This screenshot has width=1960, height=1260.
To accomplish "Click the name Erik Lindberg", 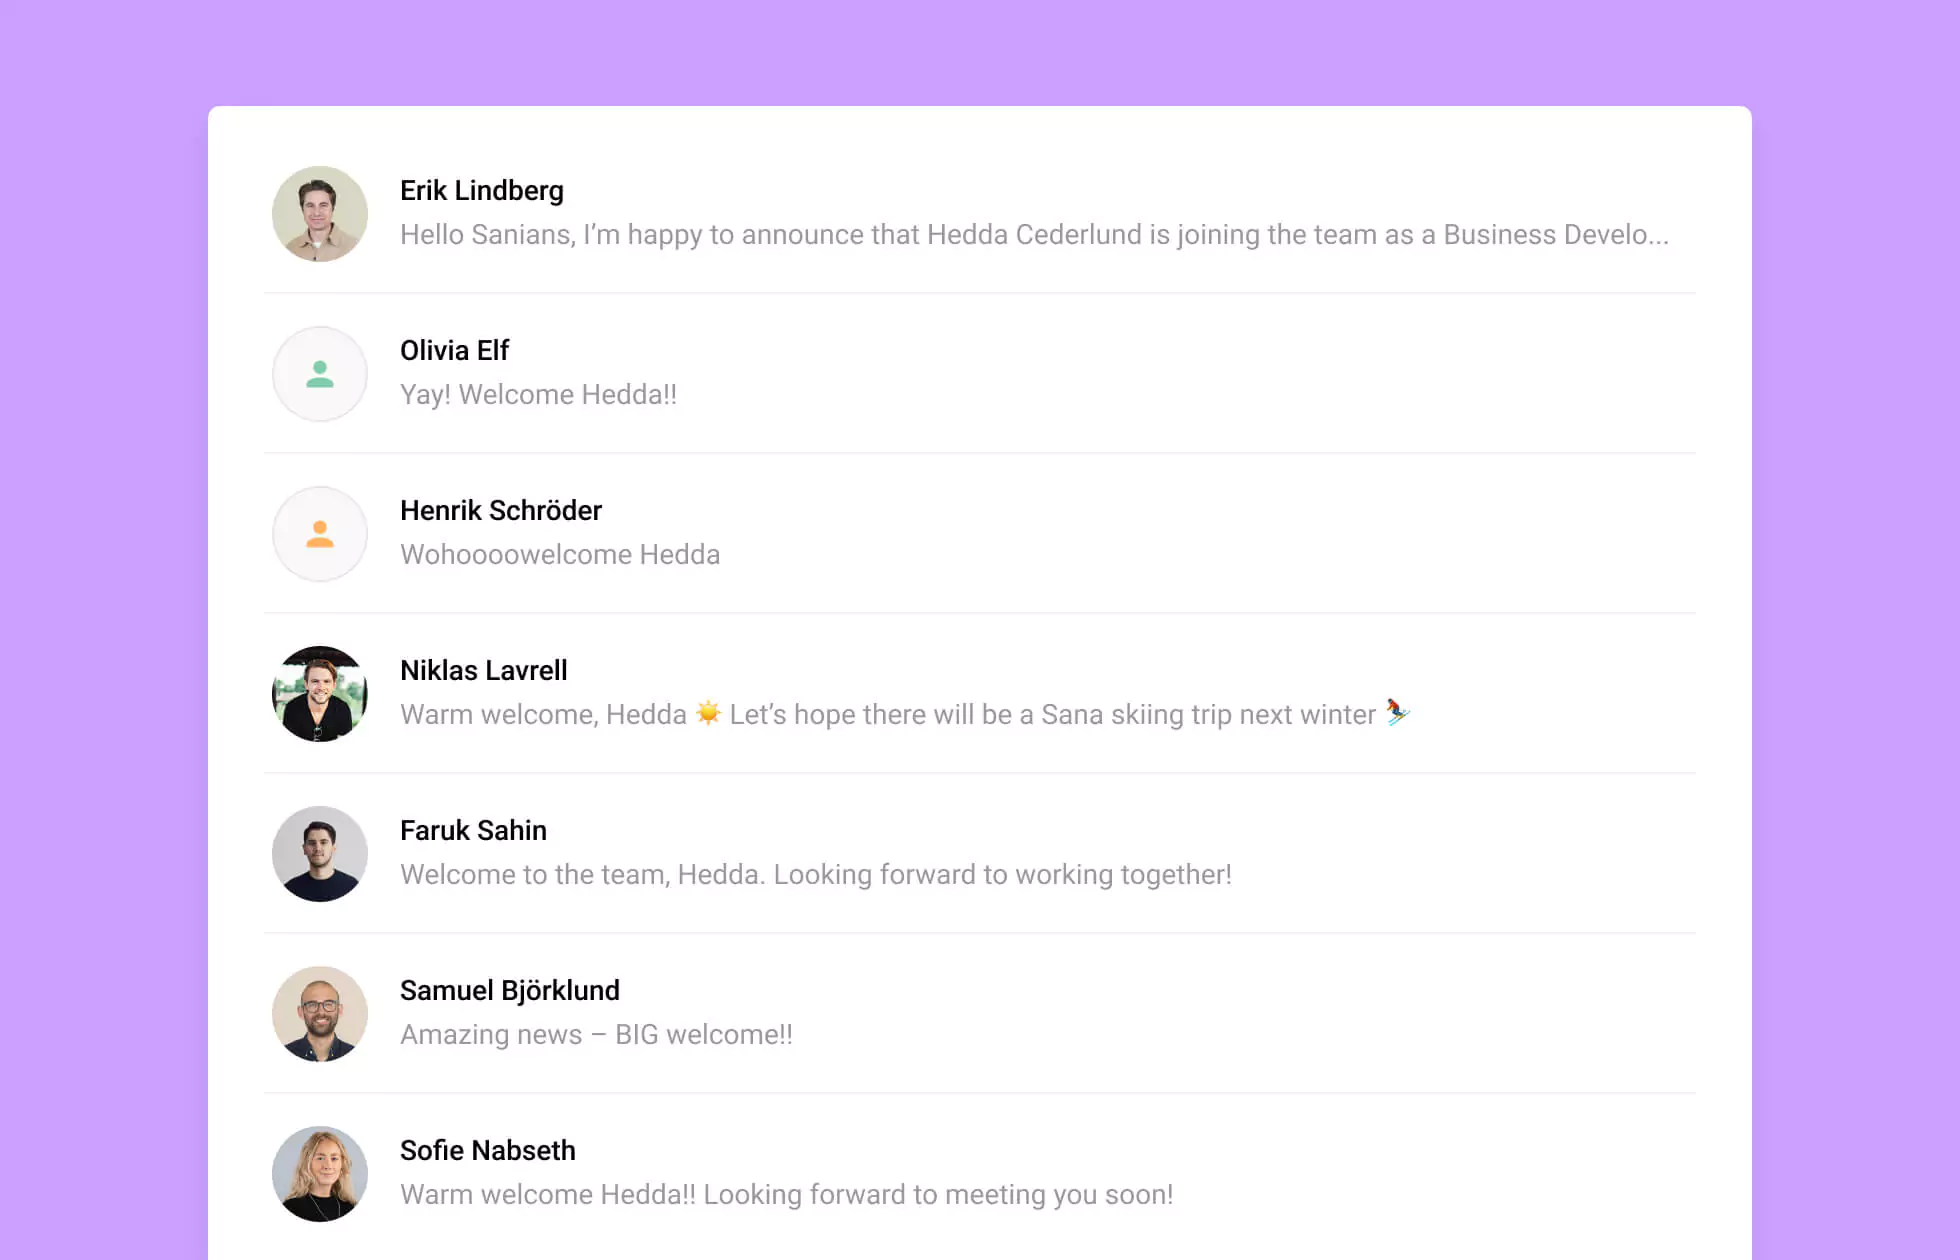I will (x=481, y=190).
